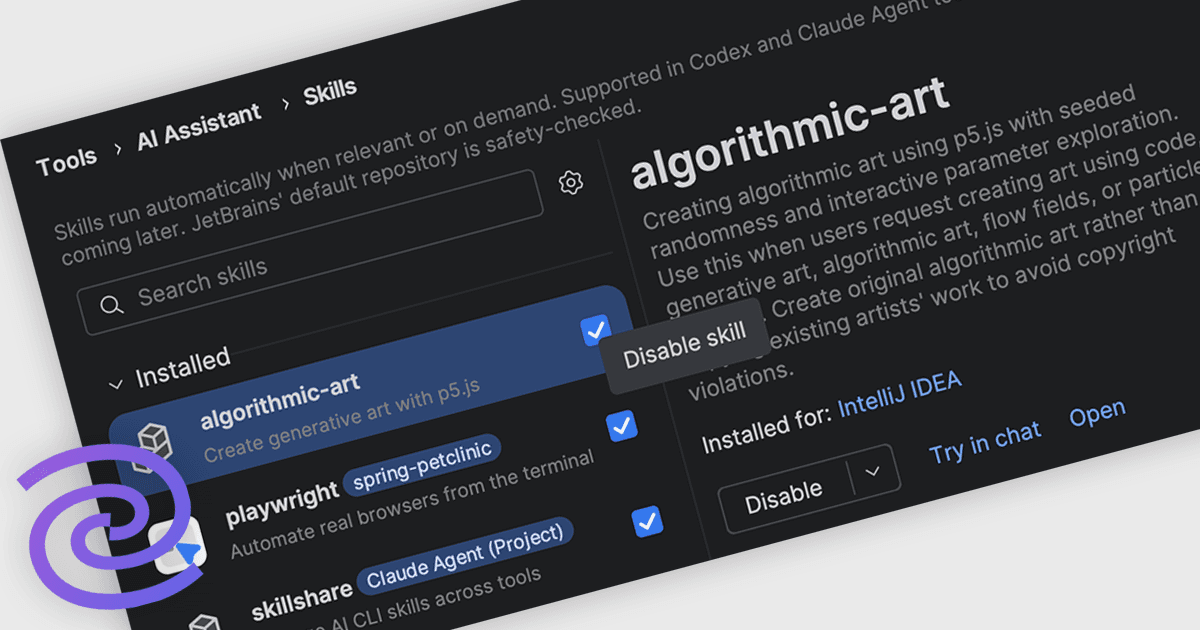Image resolution: width=1200 pixels, height=630 pixels.
Task: Click the Claude Agent (Project) tag
Action: 465,554
